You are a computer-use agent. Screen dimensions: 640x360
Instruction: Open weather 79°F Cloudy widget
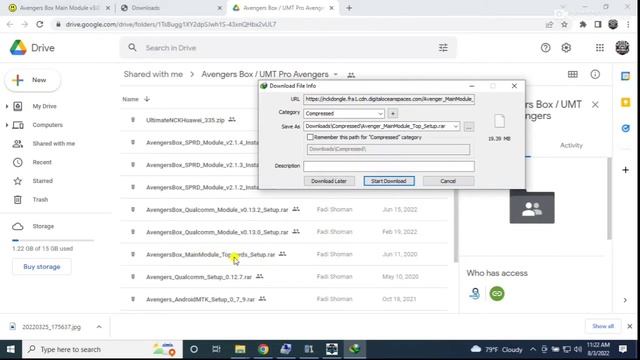pyautogui.click(x=496, y=349)
